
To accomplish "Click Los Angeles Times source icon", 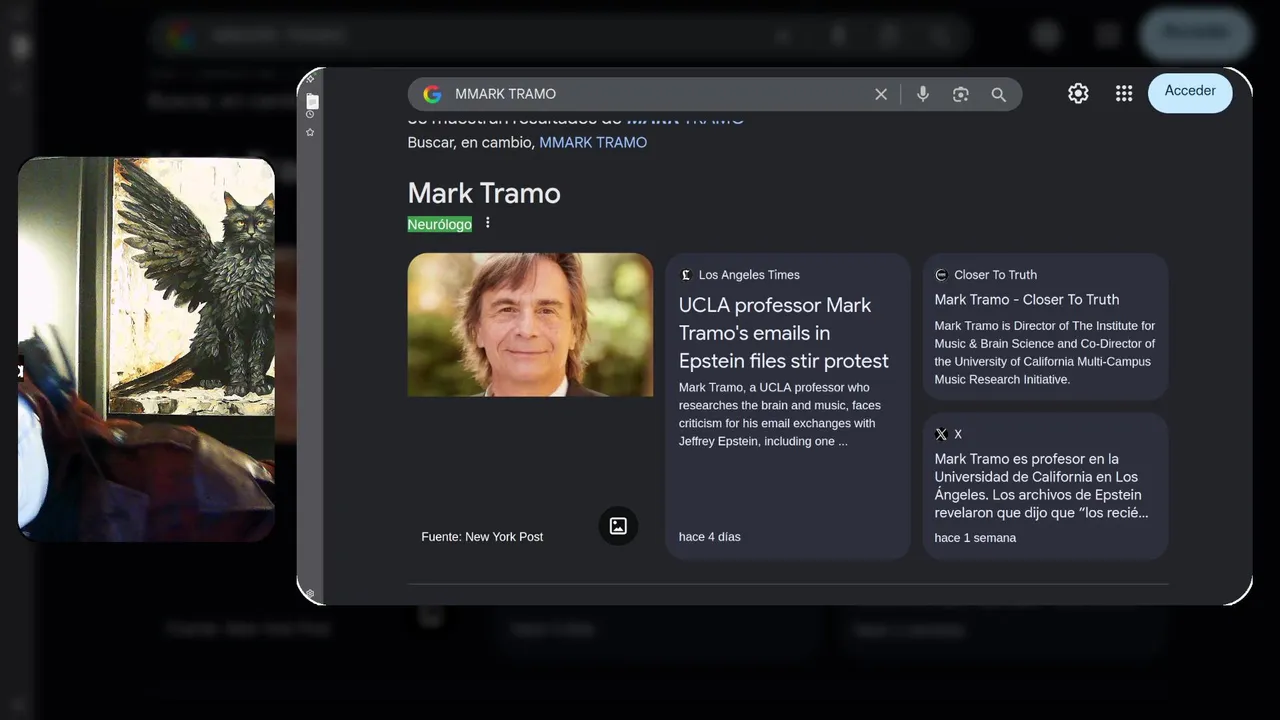I will pyautogui.click(x=686, y=275).
